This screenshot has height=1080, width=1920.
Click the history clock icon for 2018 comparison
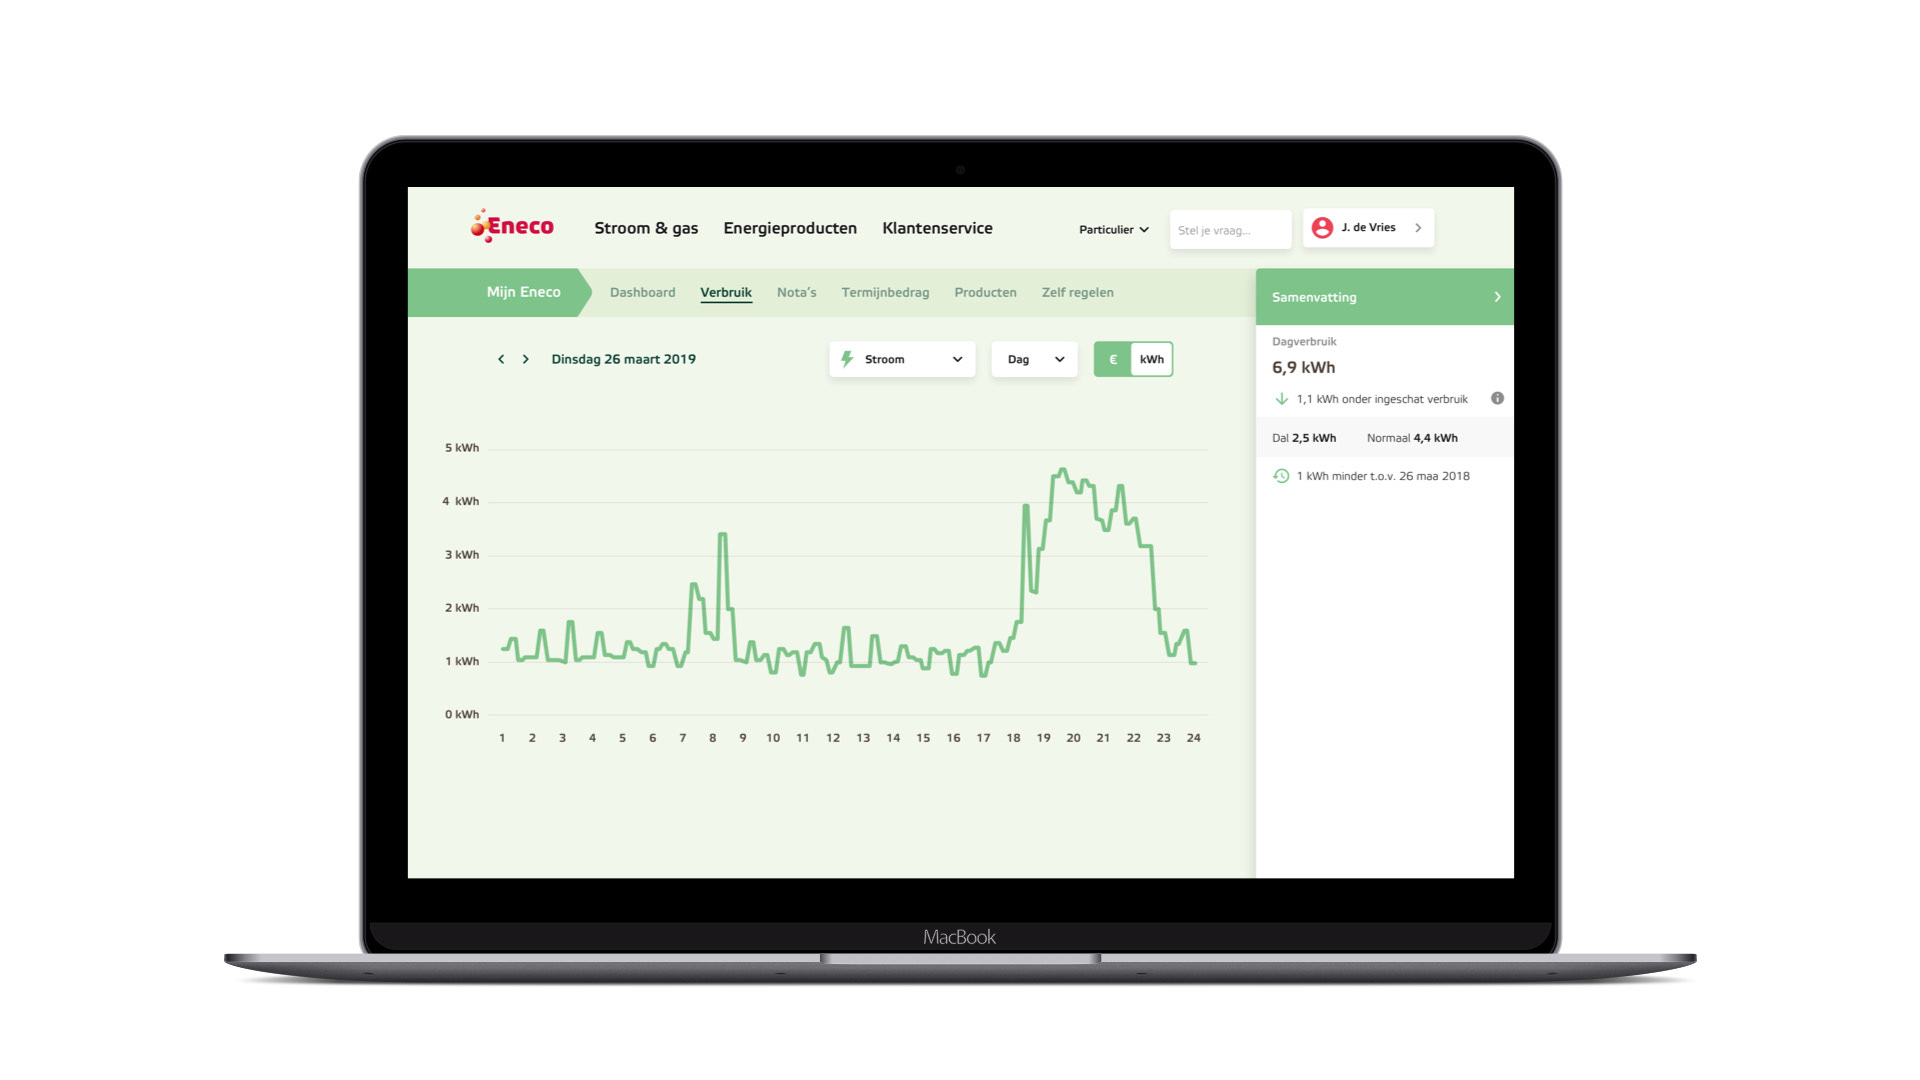[1281, 476]
